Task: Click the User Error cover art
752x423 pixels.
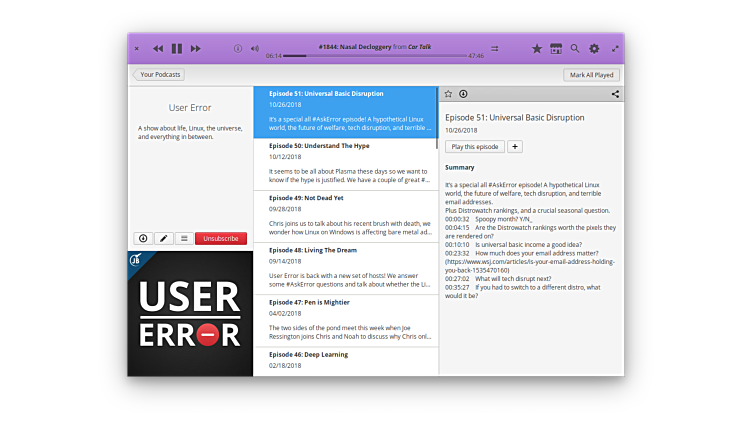Action: tap(190, 313)
